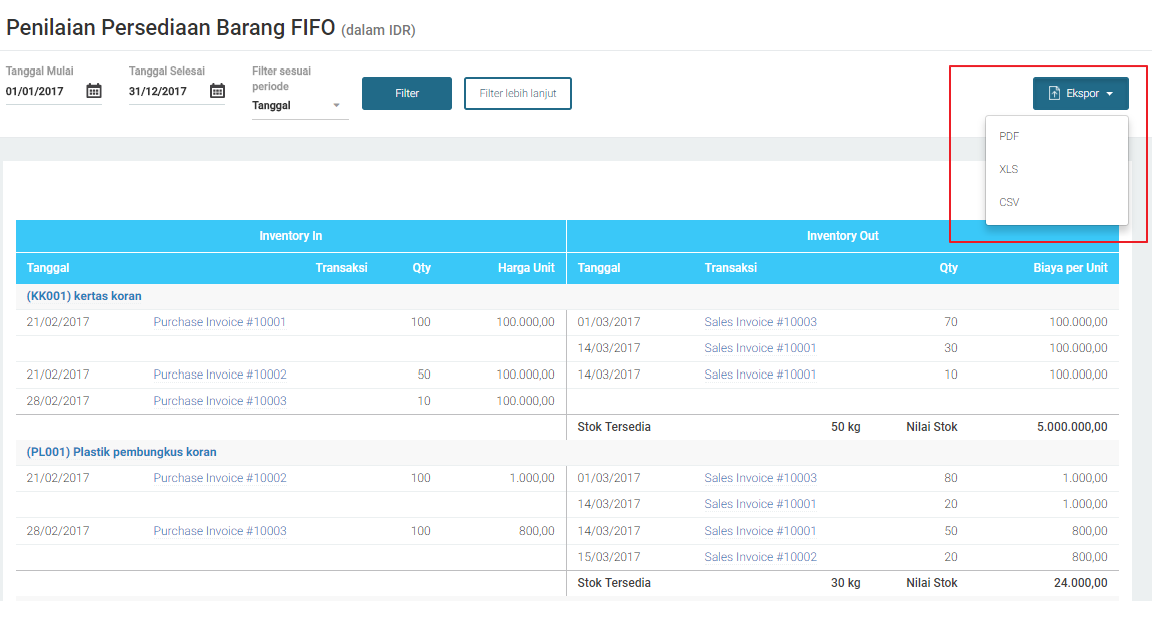The image size is (1152, 641).
Task: Open the (KK001) kertas koran product link
Action: tap(84, 296)
